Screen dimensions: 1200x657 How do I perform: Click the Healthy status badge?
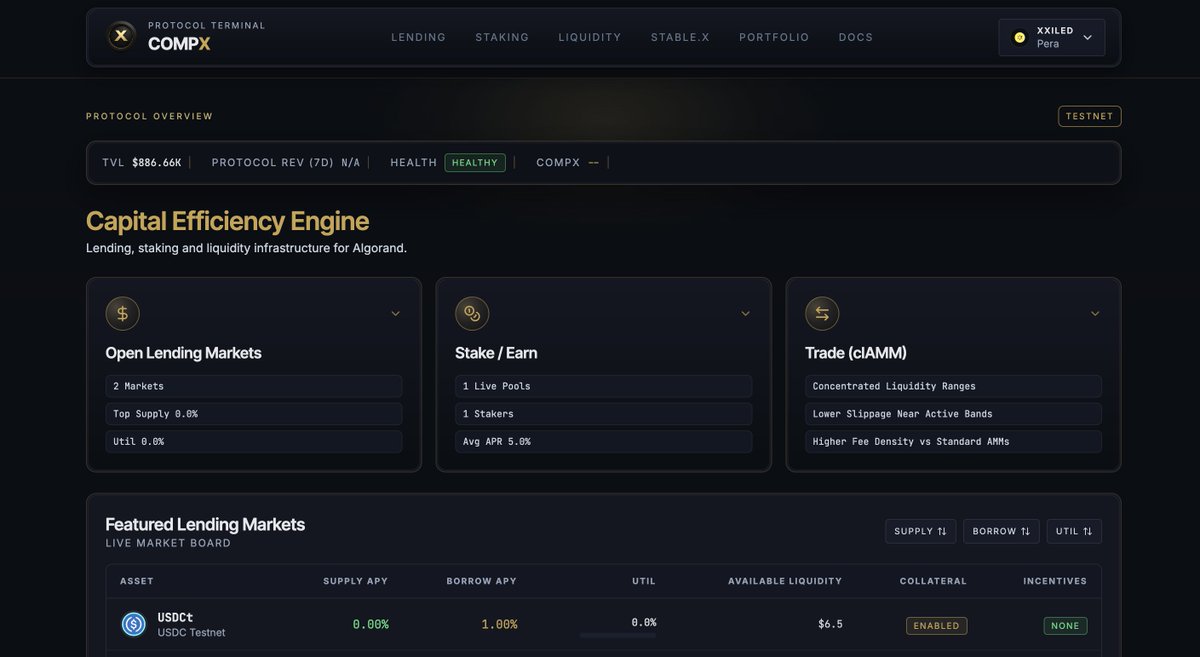coord(475,162)
